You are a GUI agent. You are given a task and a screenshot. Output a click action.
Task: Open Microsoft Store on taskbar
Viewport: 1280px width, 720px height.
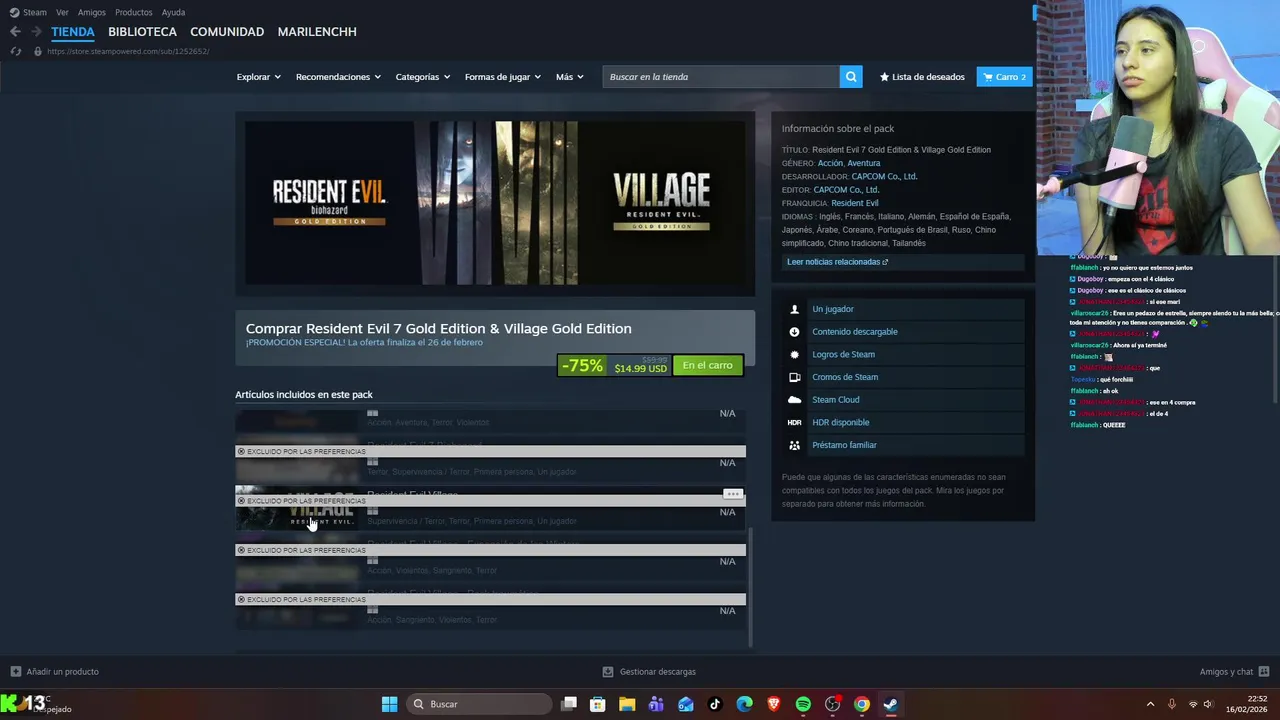(598, 704)
